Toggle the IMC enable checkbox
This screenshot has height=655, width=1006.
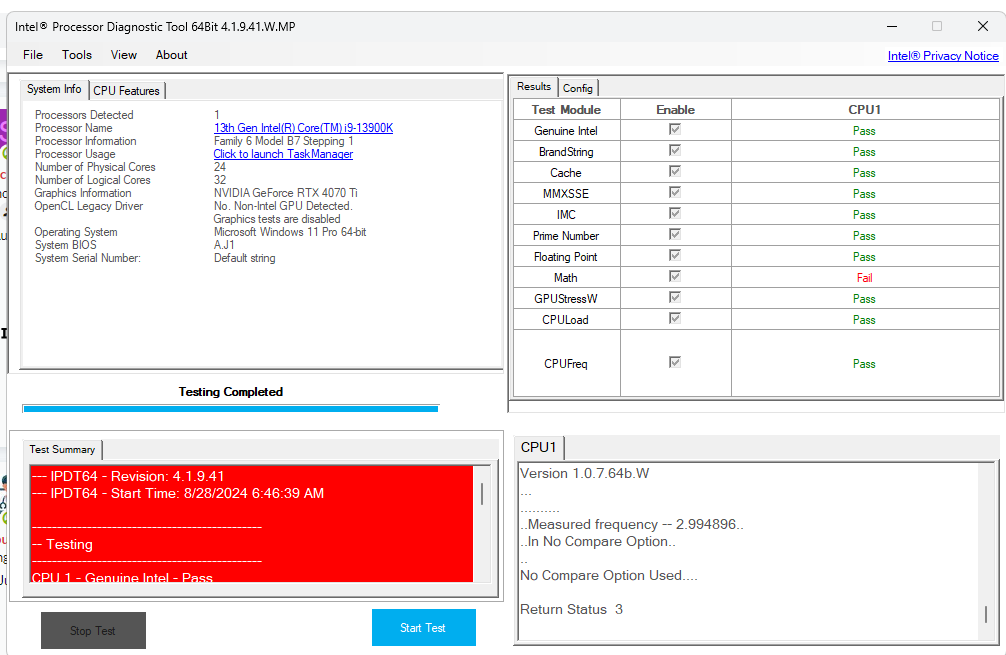coord(674,213)
